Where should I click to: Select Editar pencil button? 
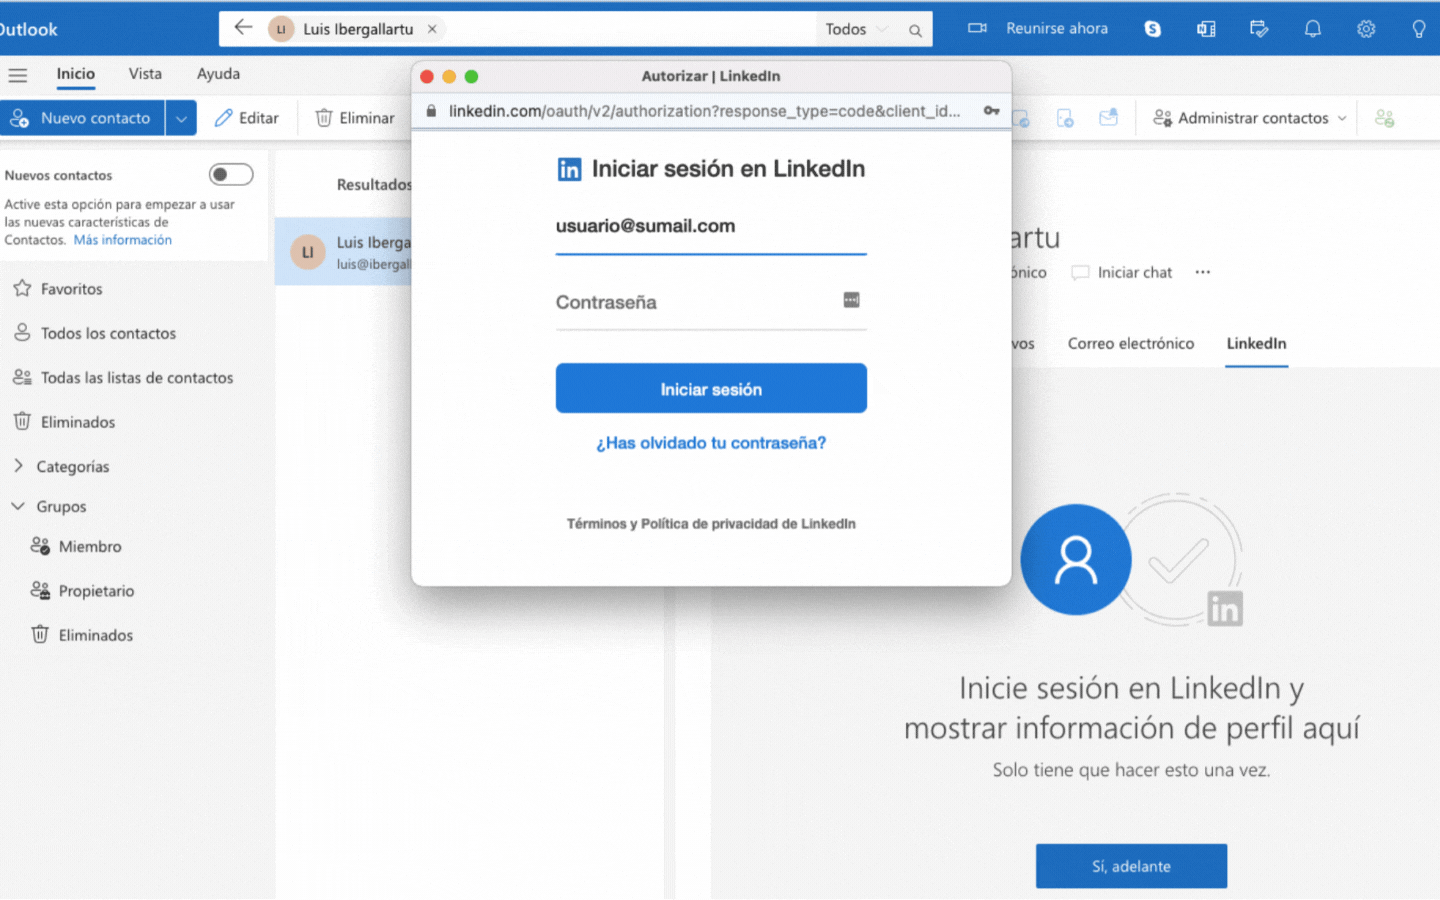(x=247, y=118)
